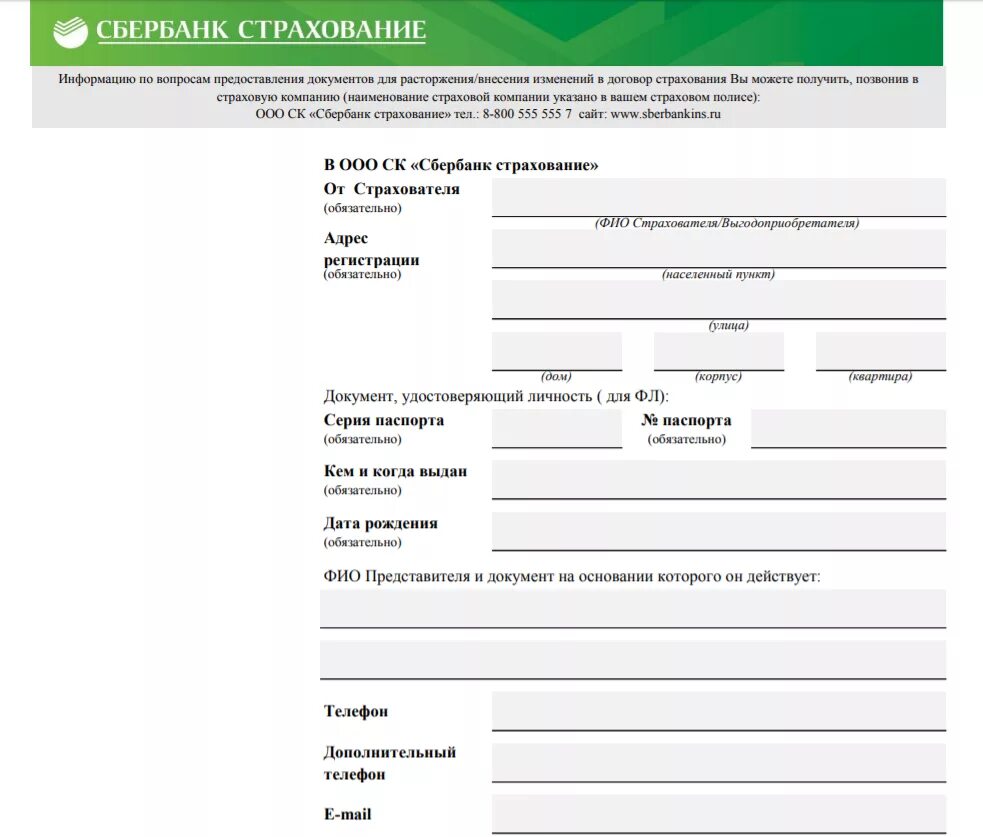The height and width of the screenshot is (837, 983).
Task: Click the № паспорта label
Action: click(686, 420)
